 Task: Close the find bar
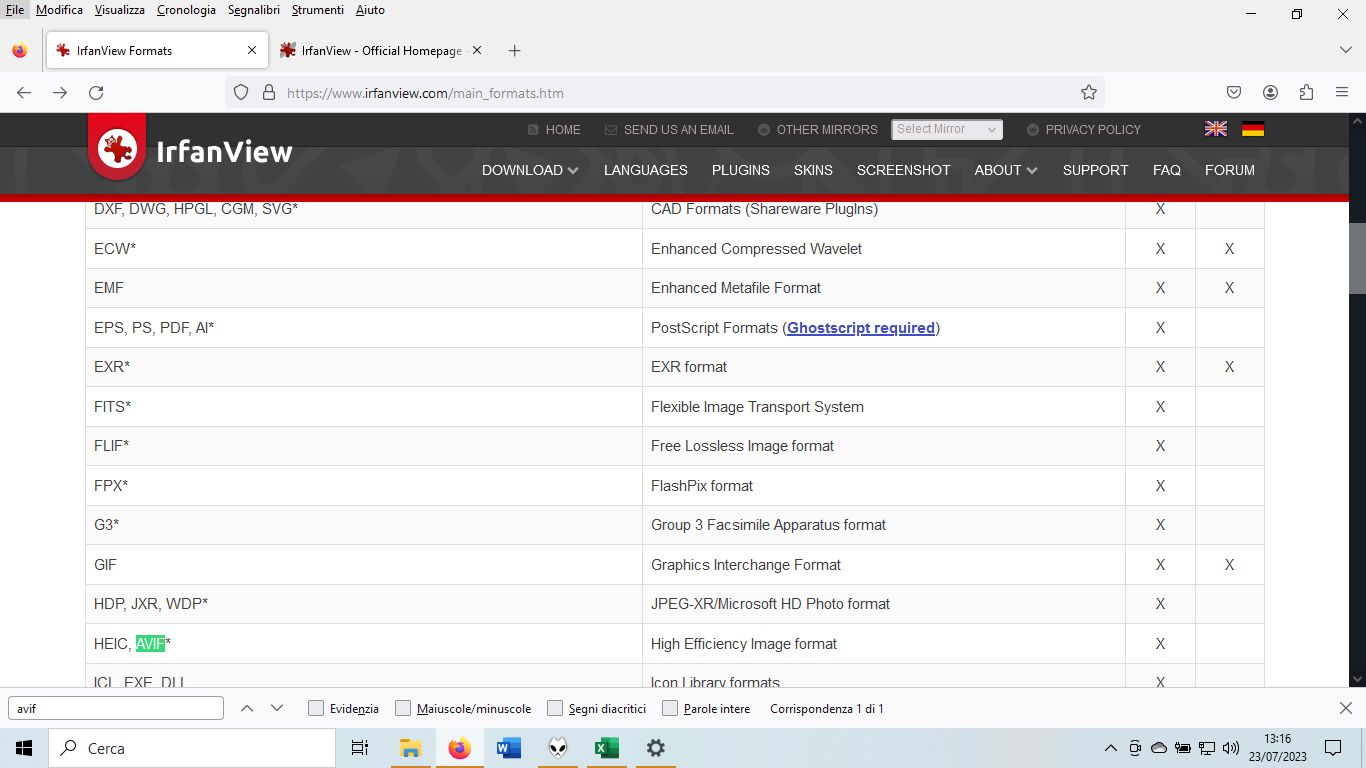click(1346, 708)
